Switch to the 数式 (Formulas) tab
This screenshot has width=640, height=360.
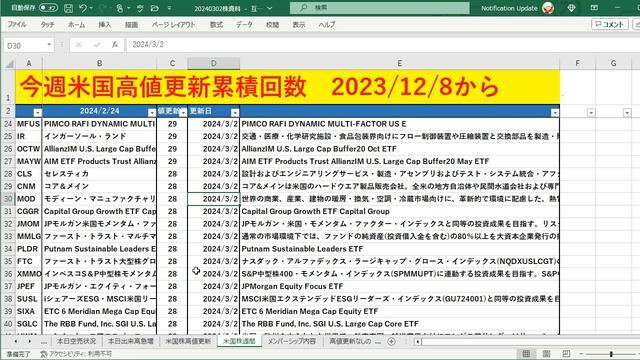216,24
